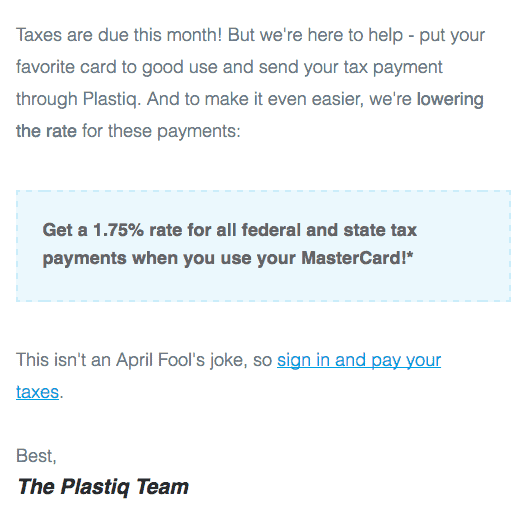Click the "for these payments:" text
Screen dimensions: 524x513
point(161,132)
